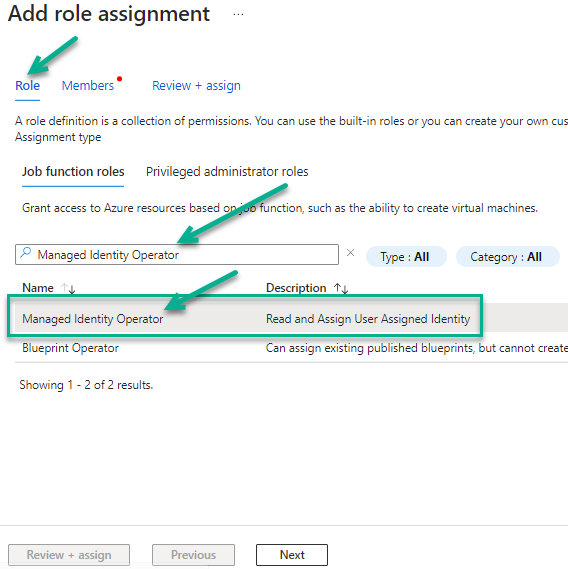
Task: Sort roles by Name column arrows
Action: [x=68, y=288]
